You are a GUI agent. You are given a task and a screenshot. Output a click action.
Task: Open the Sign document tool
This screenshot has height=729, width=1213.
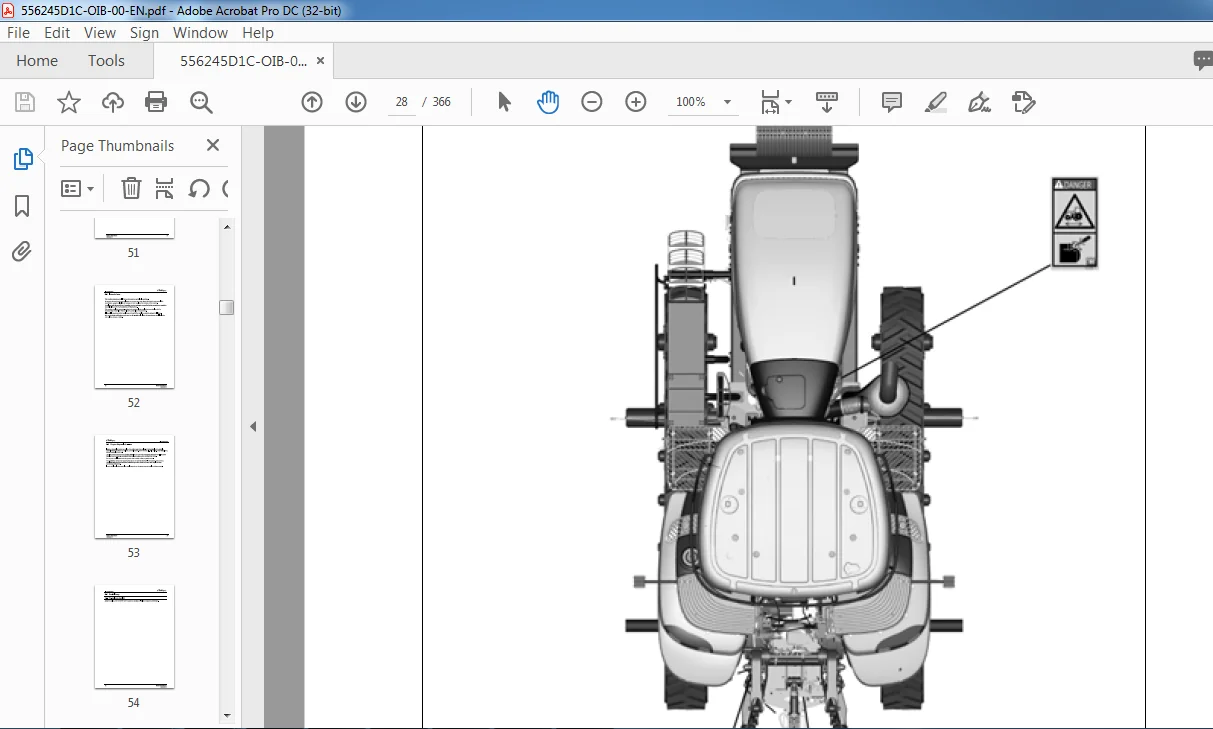click(x=980, y=102)
